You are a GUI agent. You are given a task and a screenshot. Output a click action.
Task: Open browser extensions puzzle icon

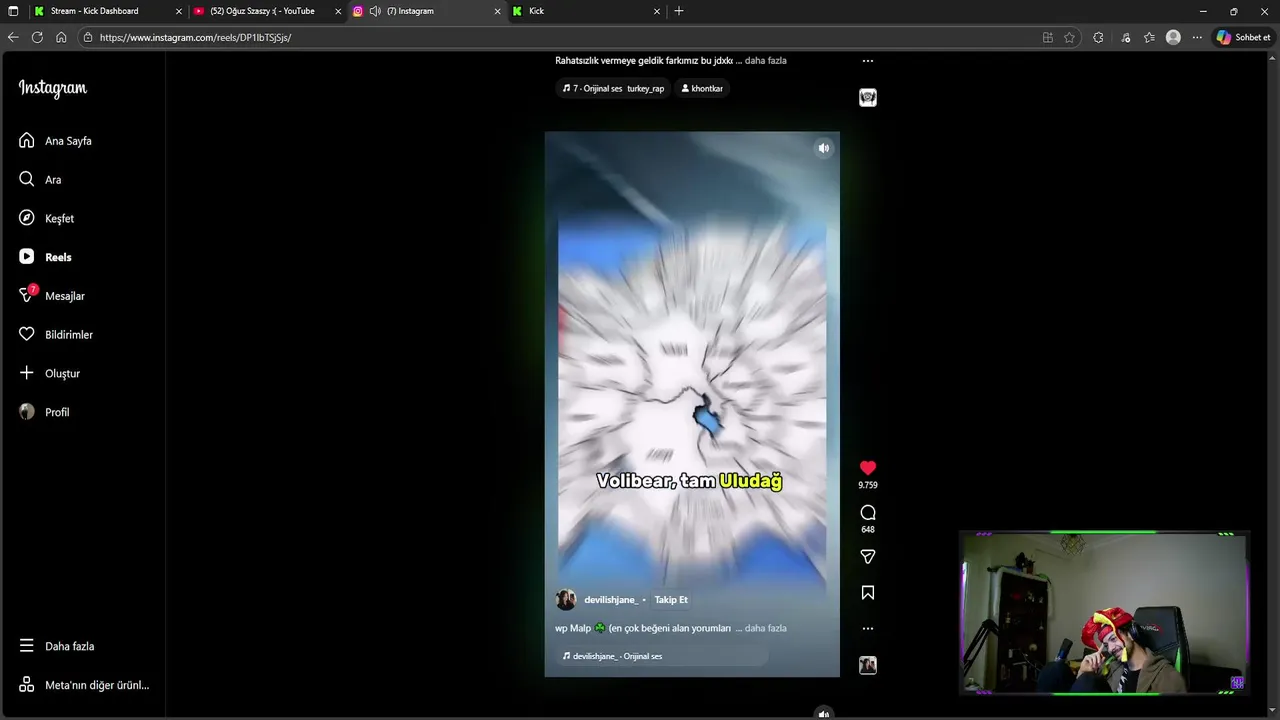[x=1098, y=37]
